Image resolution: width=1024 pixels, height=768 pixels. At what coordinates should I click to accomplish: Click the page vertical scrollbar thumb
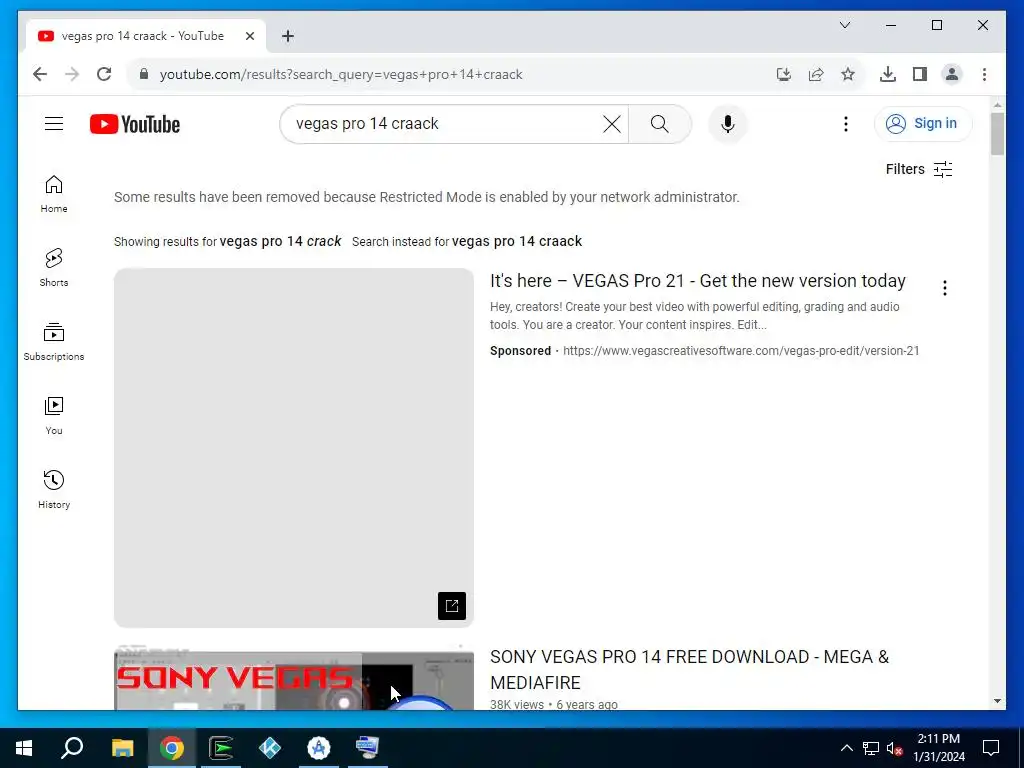coord(997,133)
